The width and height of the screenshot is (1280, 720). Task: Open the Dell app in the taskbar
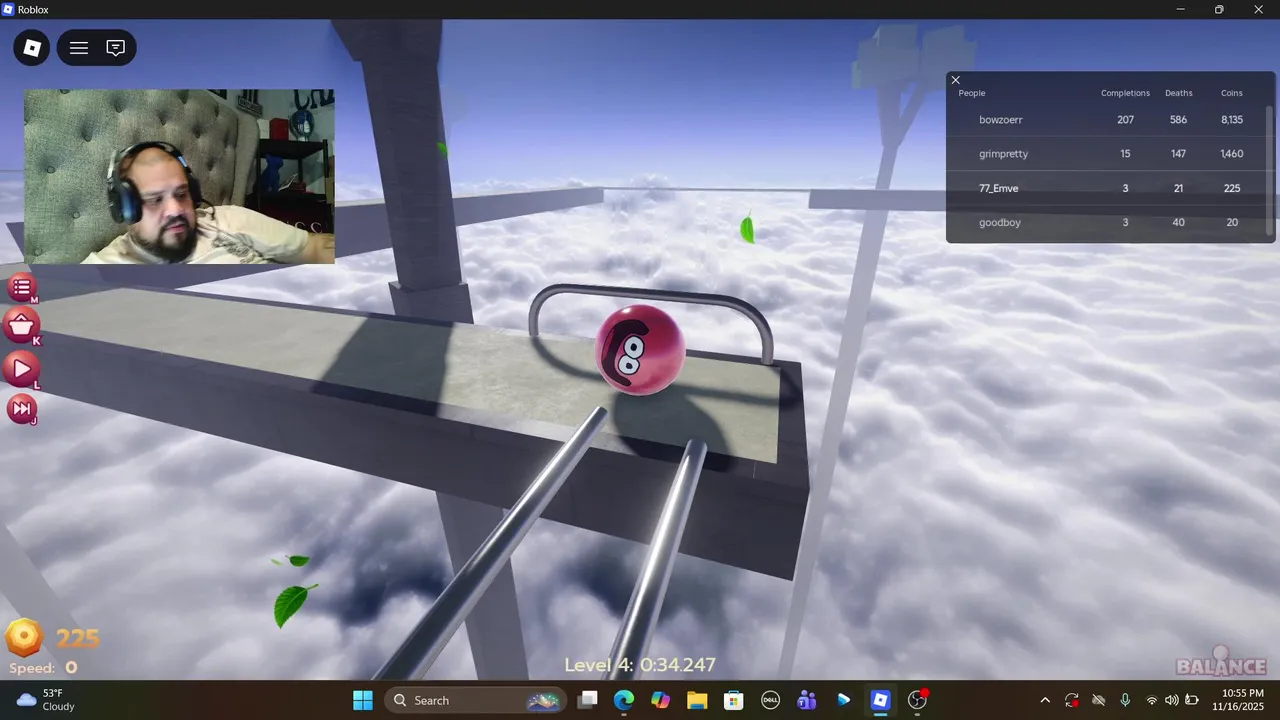[770, 700]
